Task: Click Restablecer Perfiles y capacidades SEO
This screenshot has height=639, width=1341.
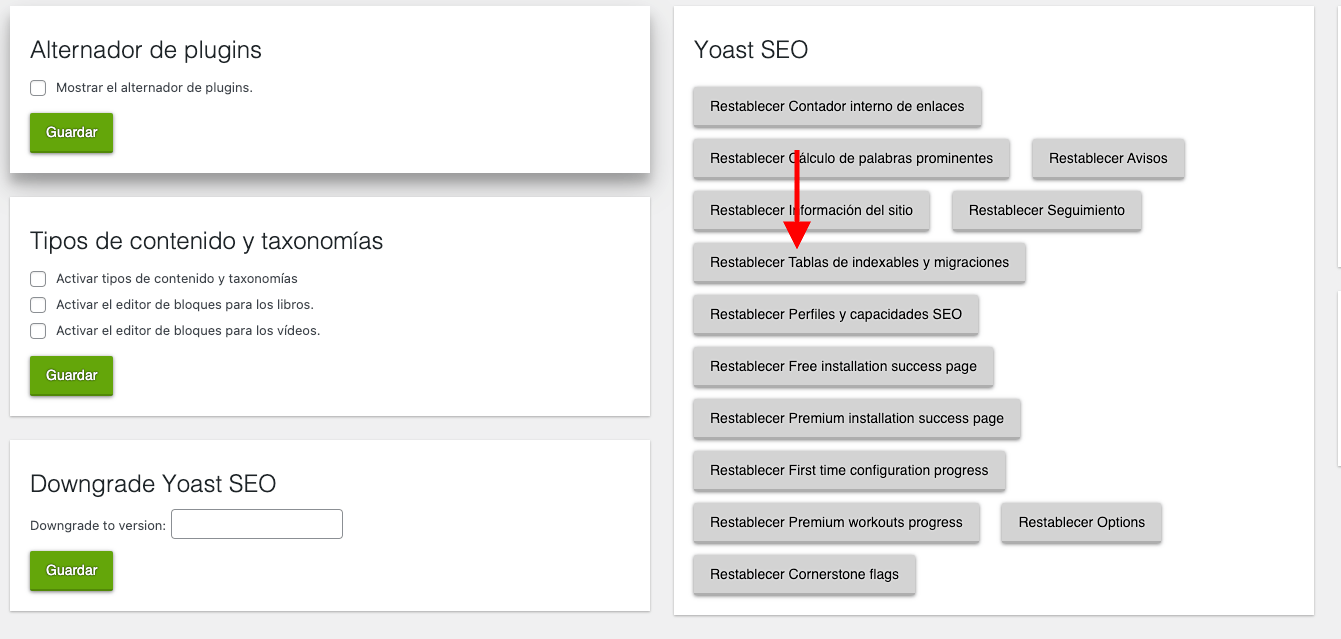Action: 835,314
